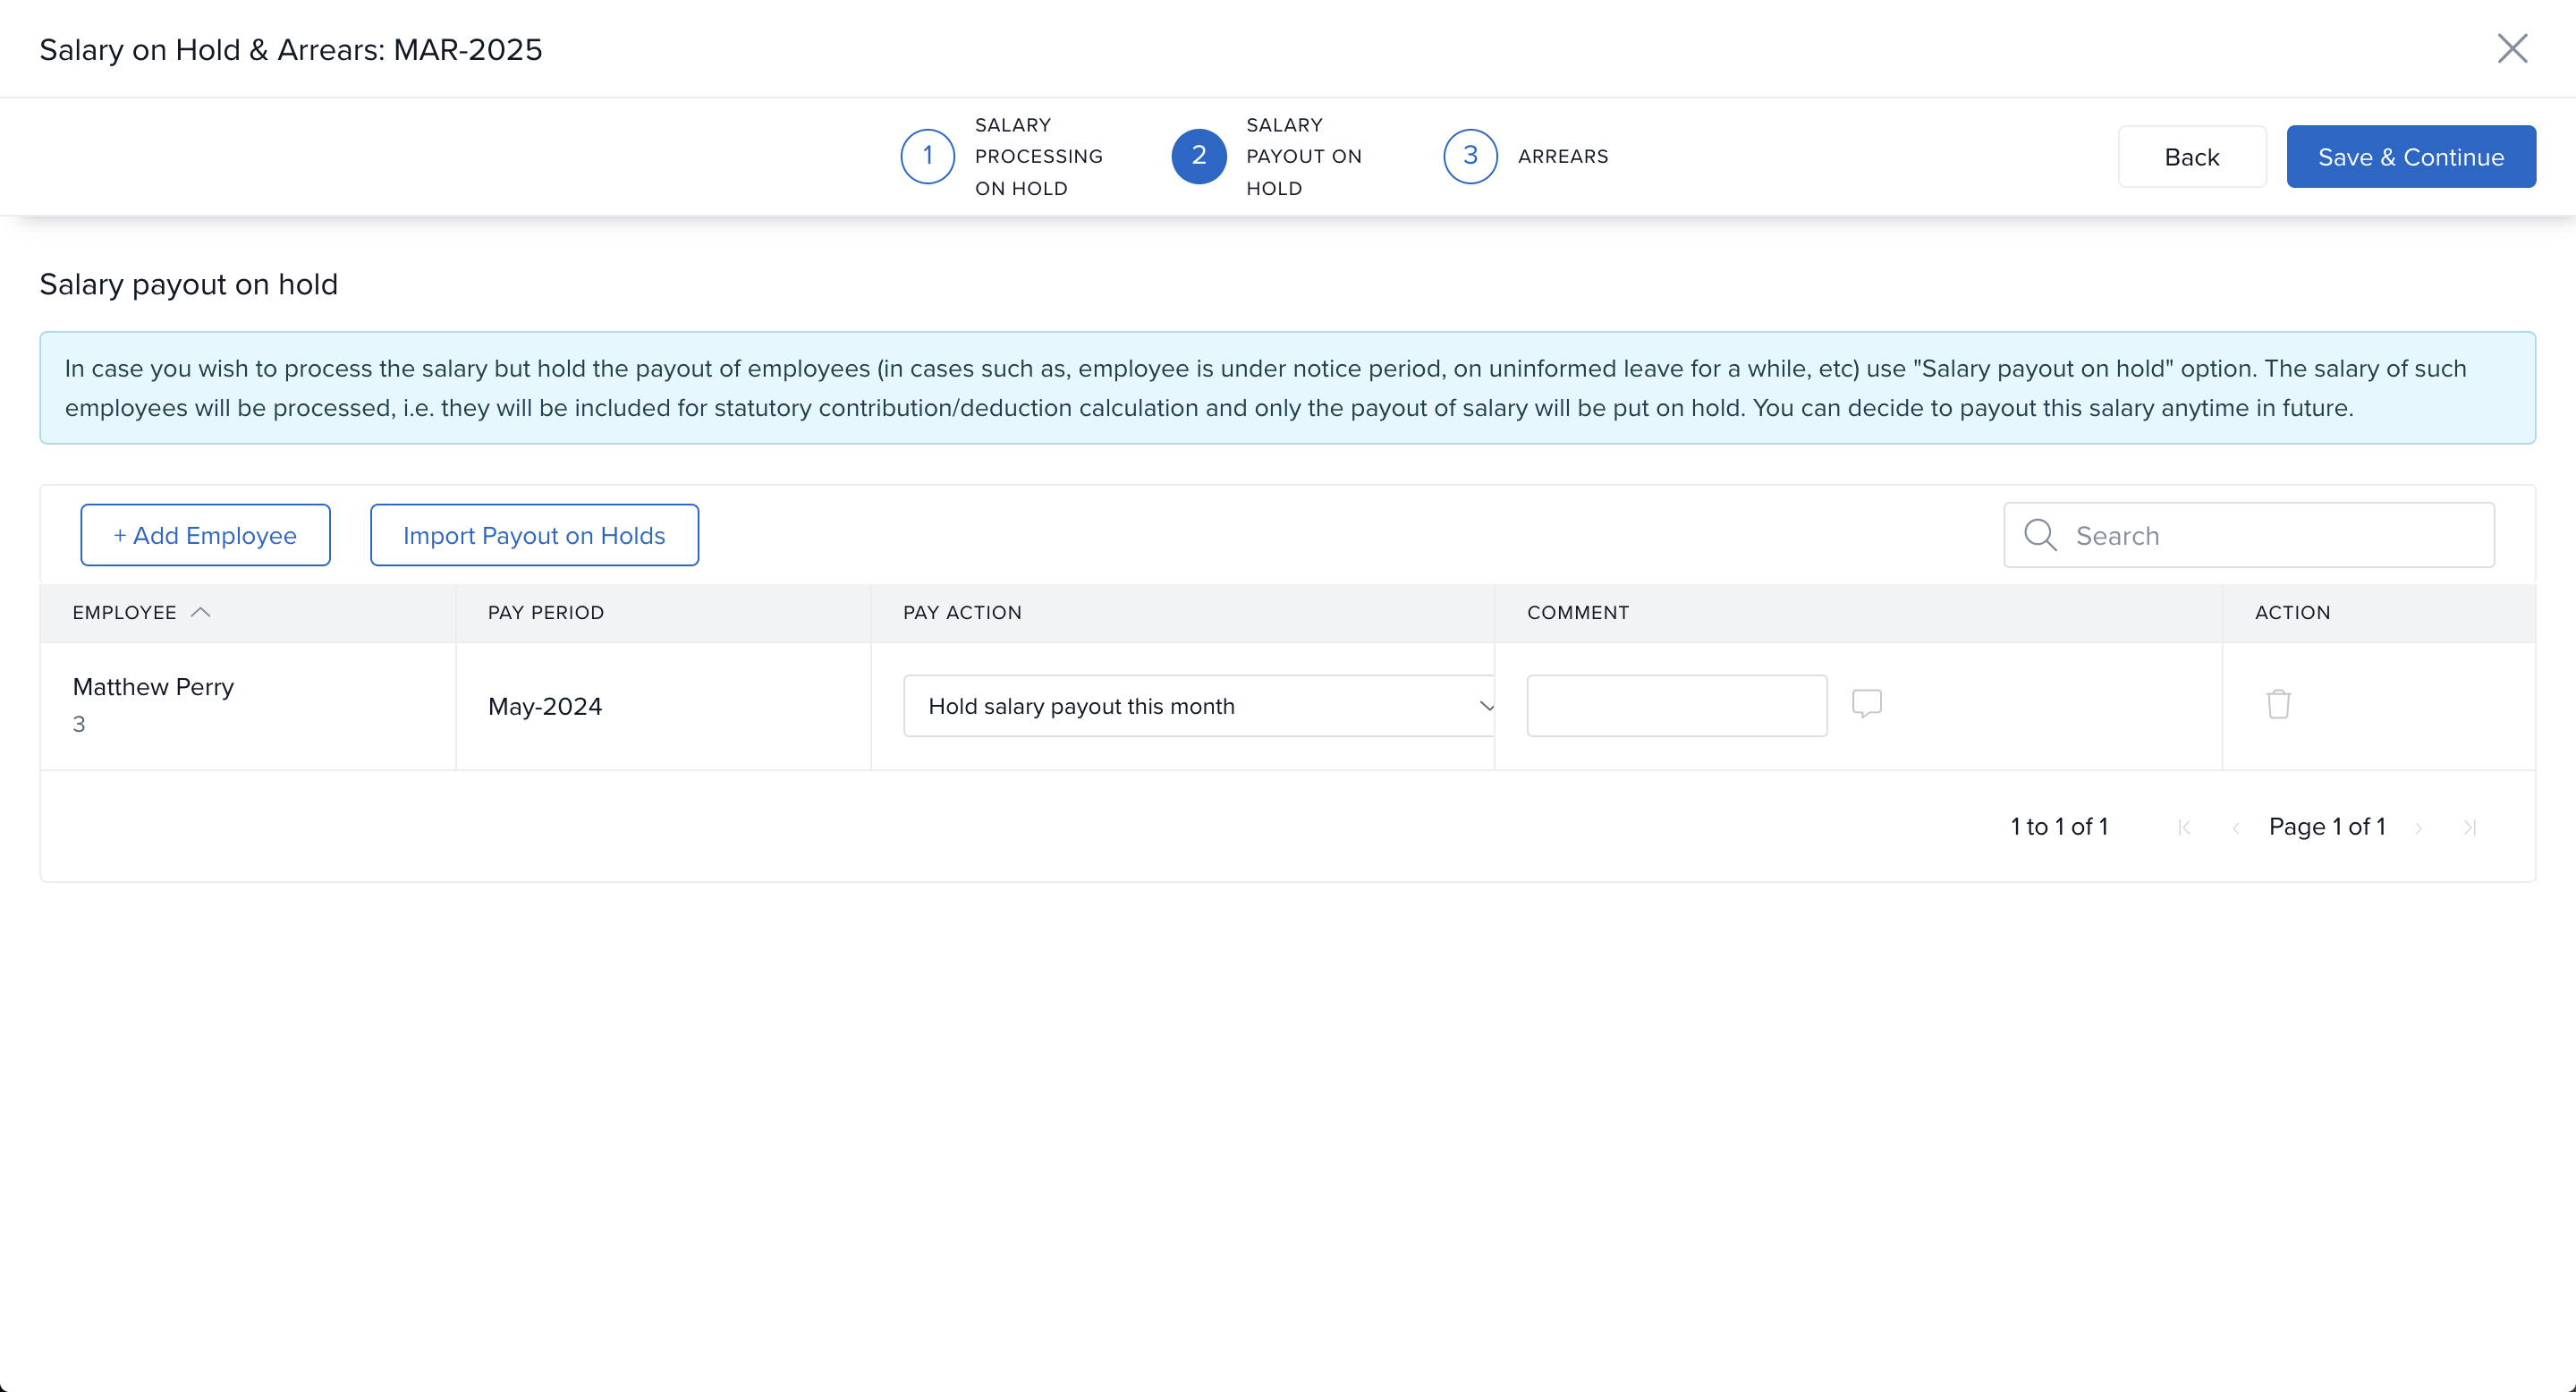Image resolution: width=2576 pixels, height=1392 pixels.
Task: Click the trash delete icon for Matthew Perry
Action: [2278, 705]
